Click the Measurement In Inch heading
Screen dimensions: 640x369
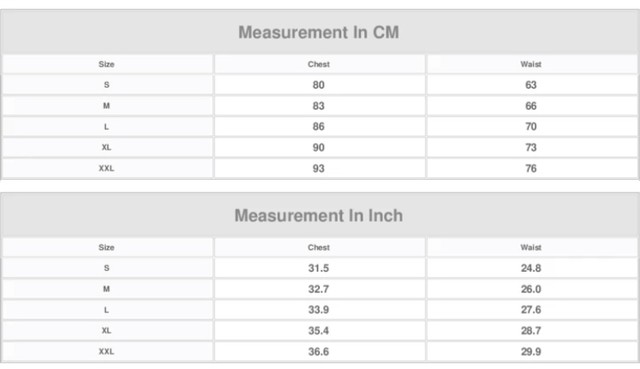pos(318,216)
